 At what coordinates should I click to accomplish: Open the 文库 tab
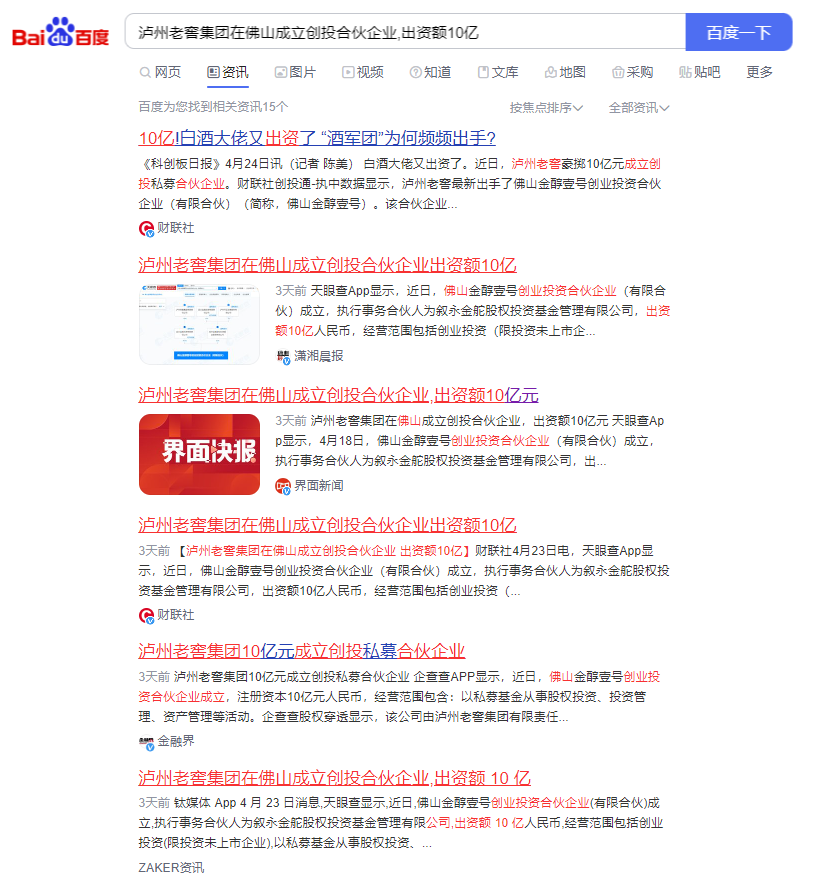pos(498,72)
